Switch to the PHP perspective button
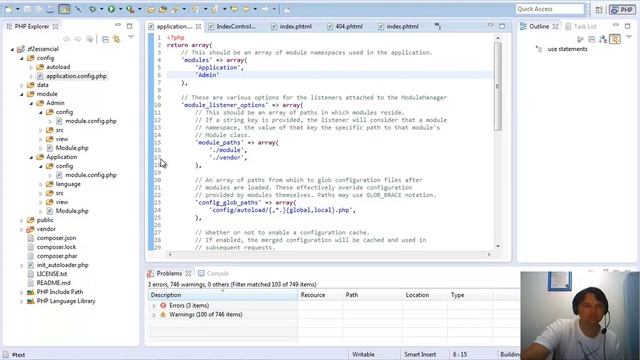The height and width of the screenshot is (360, 640). point(622,9)
